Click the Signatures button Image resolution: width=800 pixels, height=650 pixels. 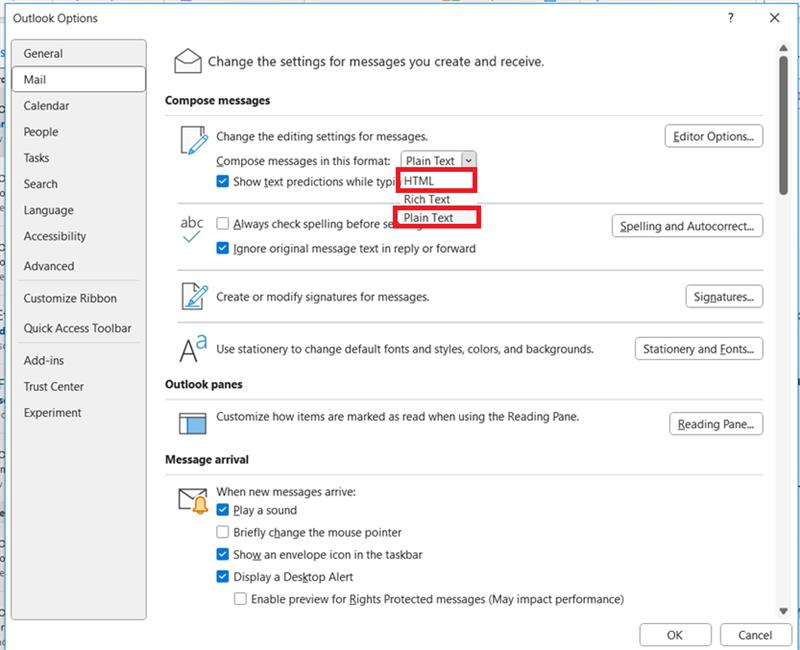(723, 296)
